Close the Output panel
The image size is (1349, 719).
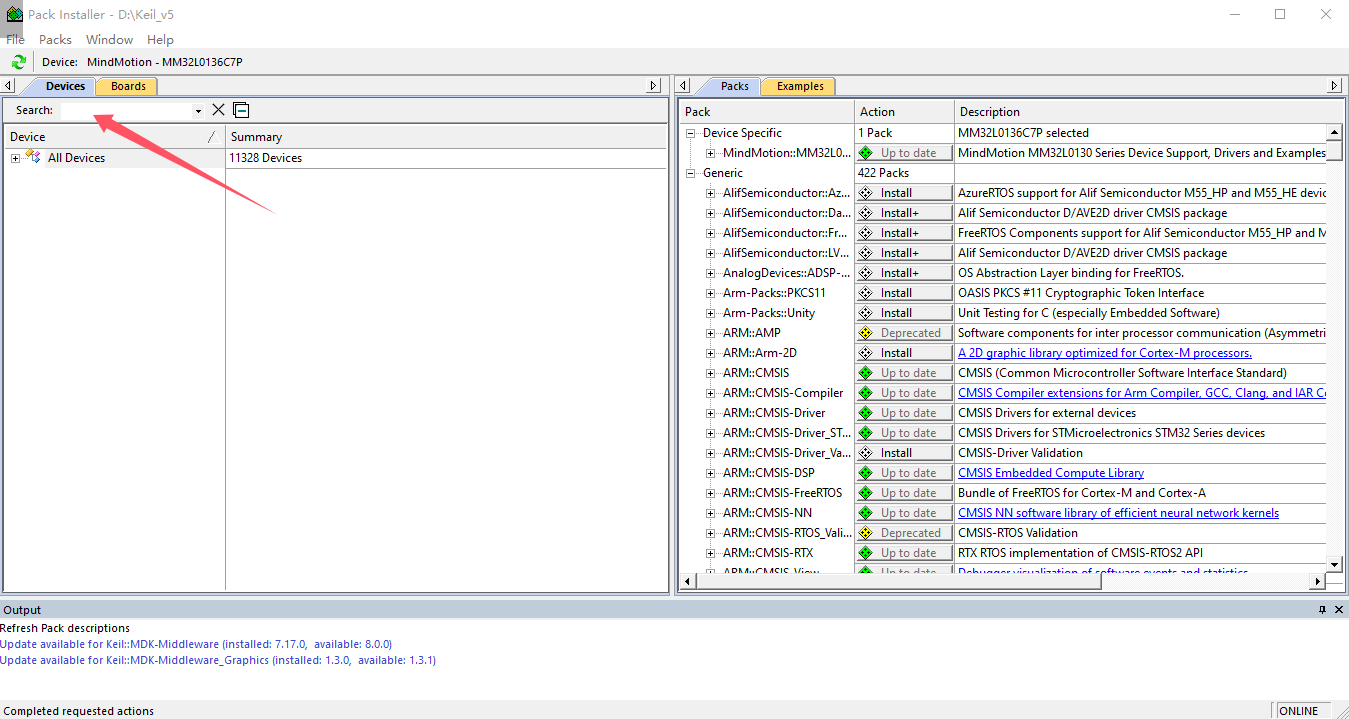1338,610
